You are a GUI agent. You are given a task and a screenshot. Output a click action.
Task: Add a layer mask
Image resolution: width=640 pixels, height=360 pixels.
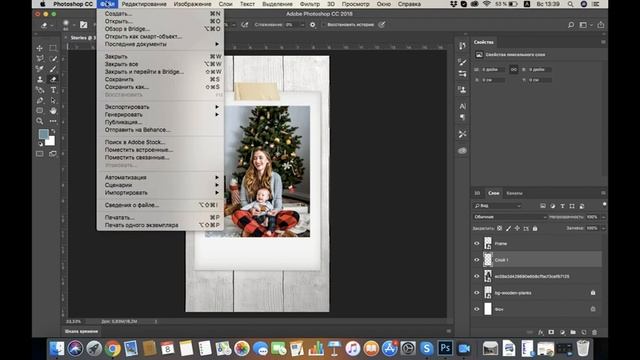tap(551, 332)
